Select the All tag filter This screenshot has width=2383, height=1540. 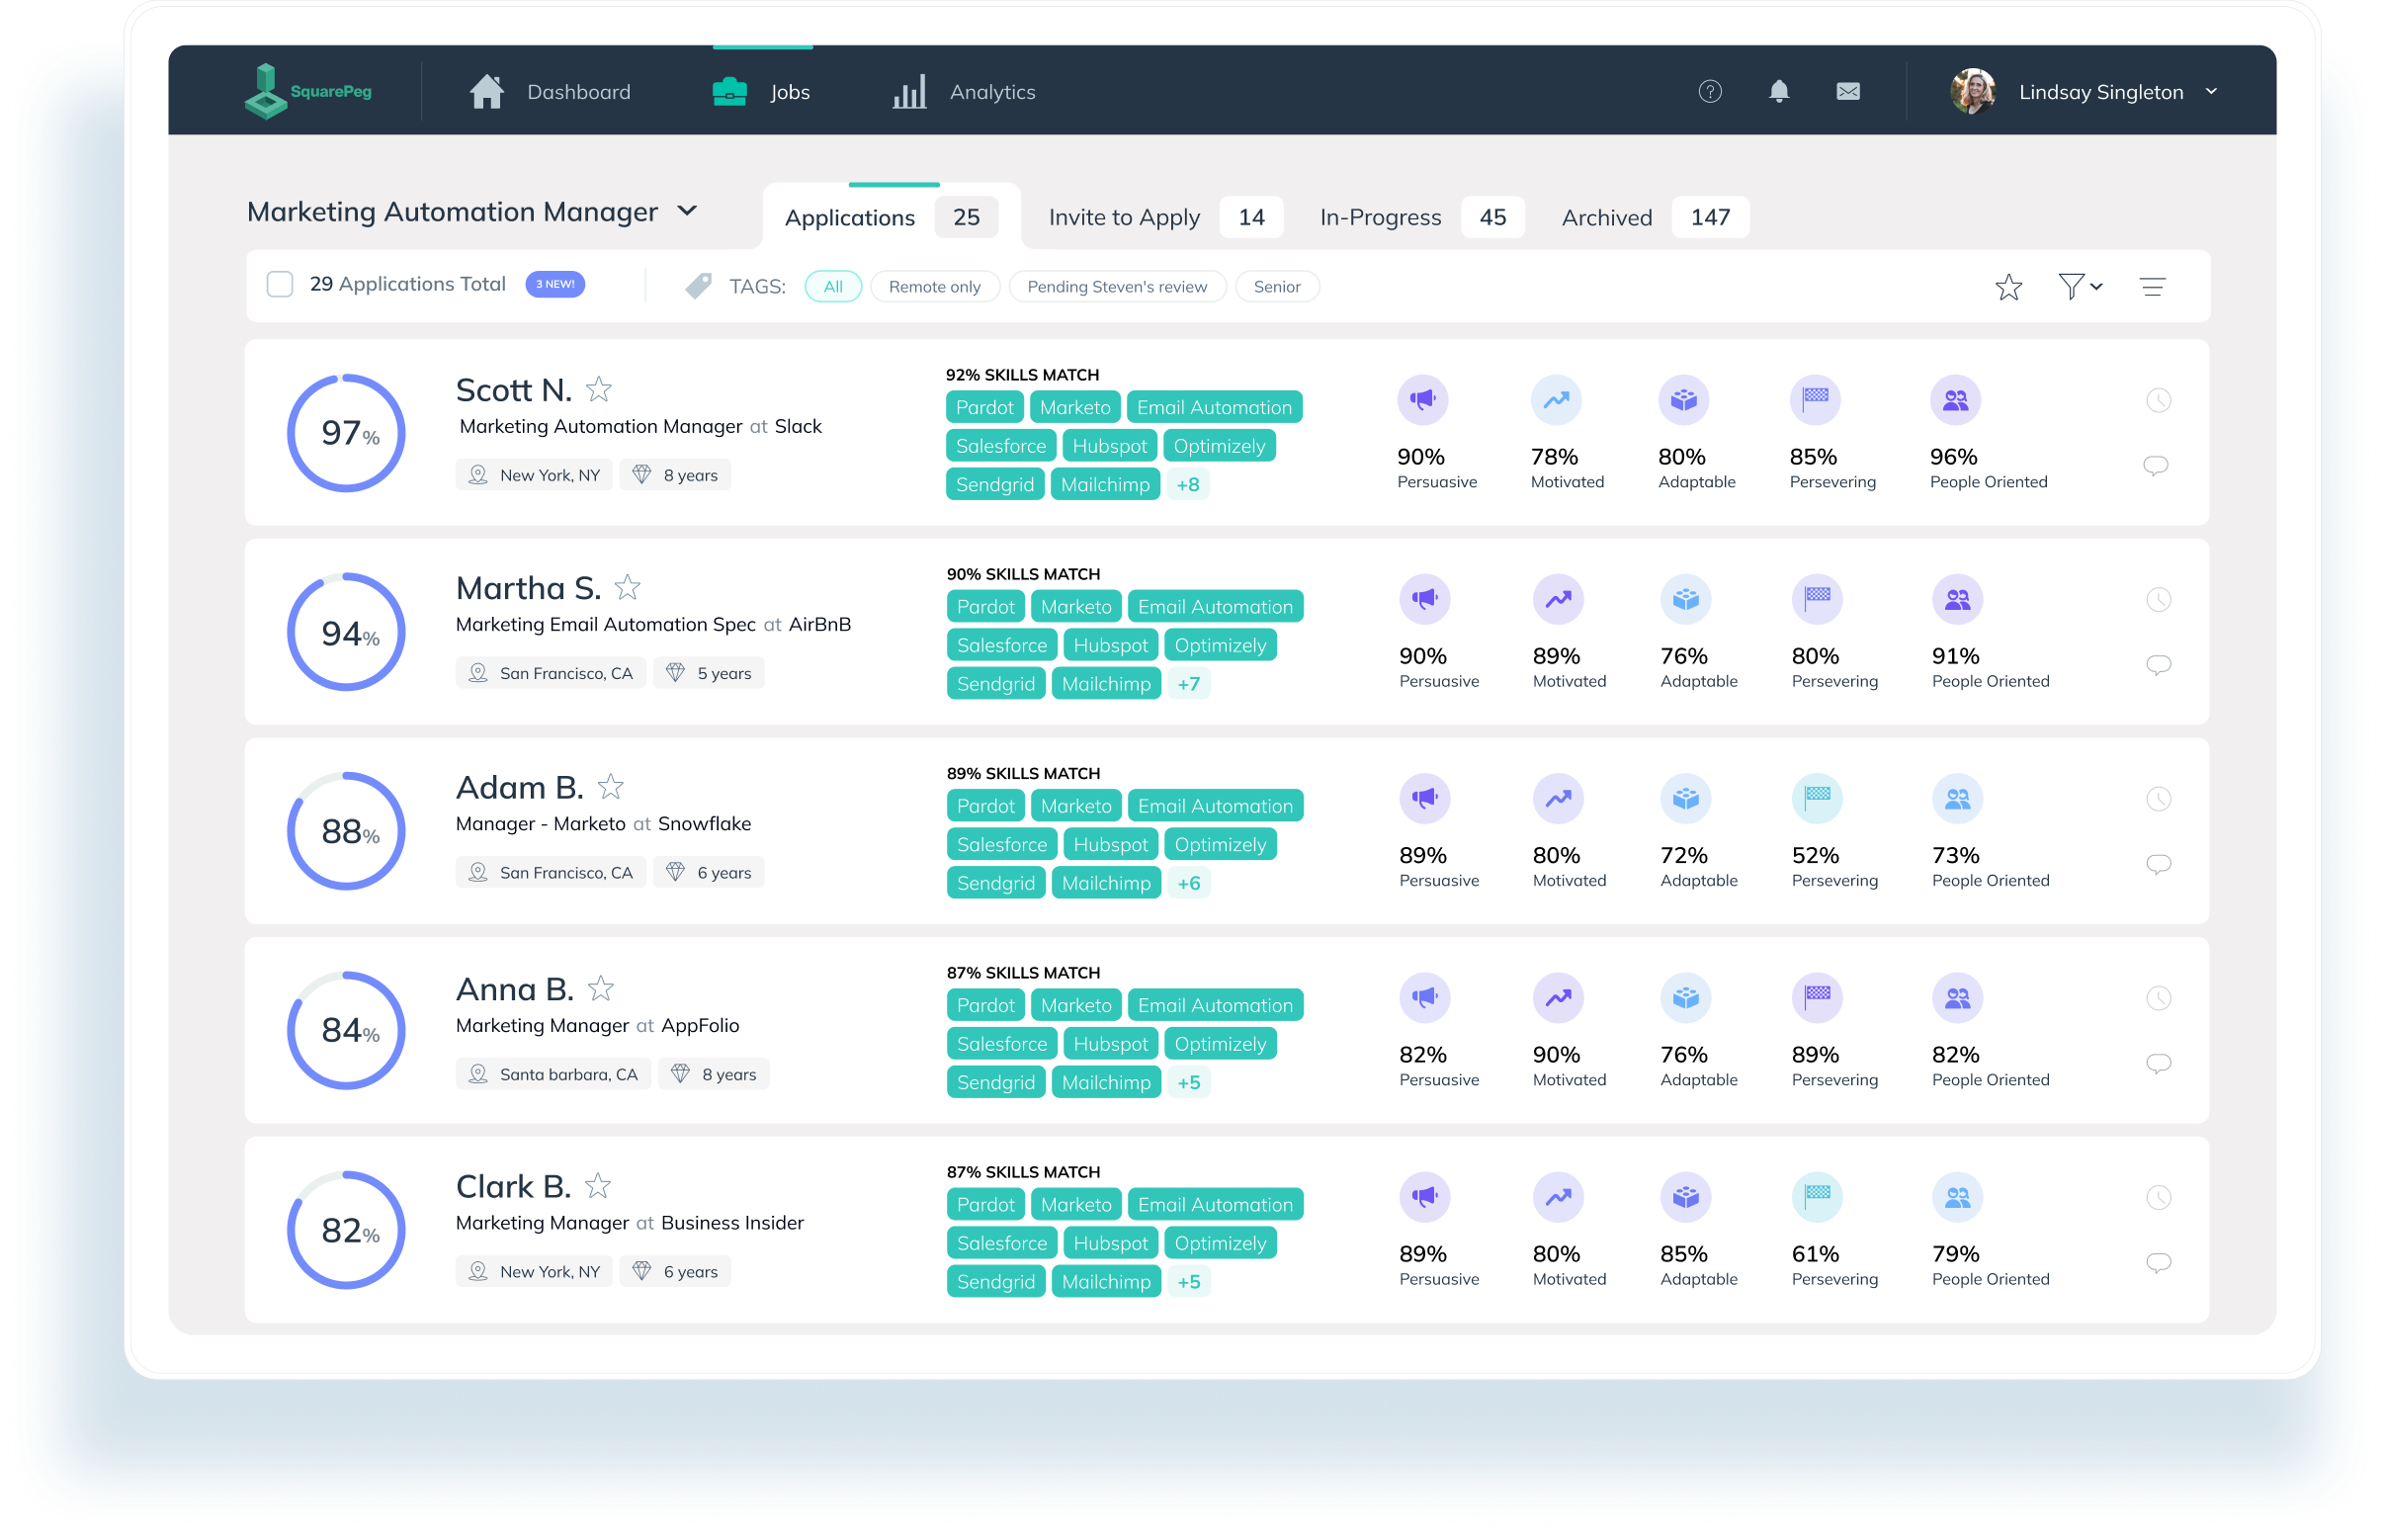[832, 286]
